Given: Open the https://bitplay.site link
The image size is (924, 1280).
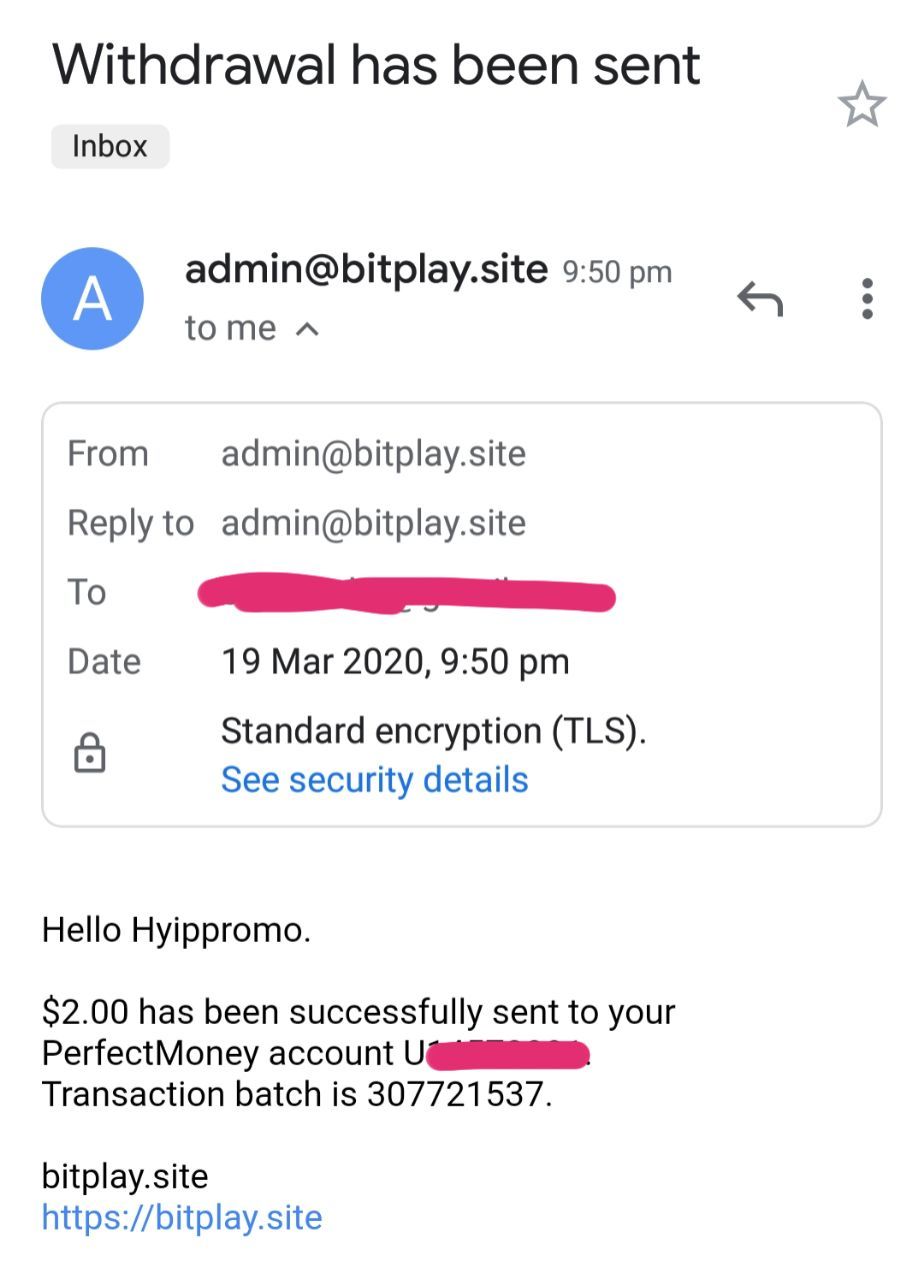Looking at the screenshot, I should tap(182, 1217).
